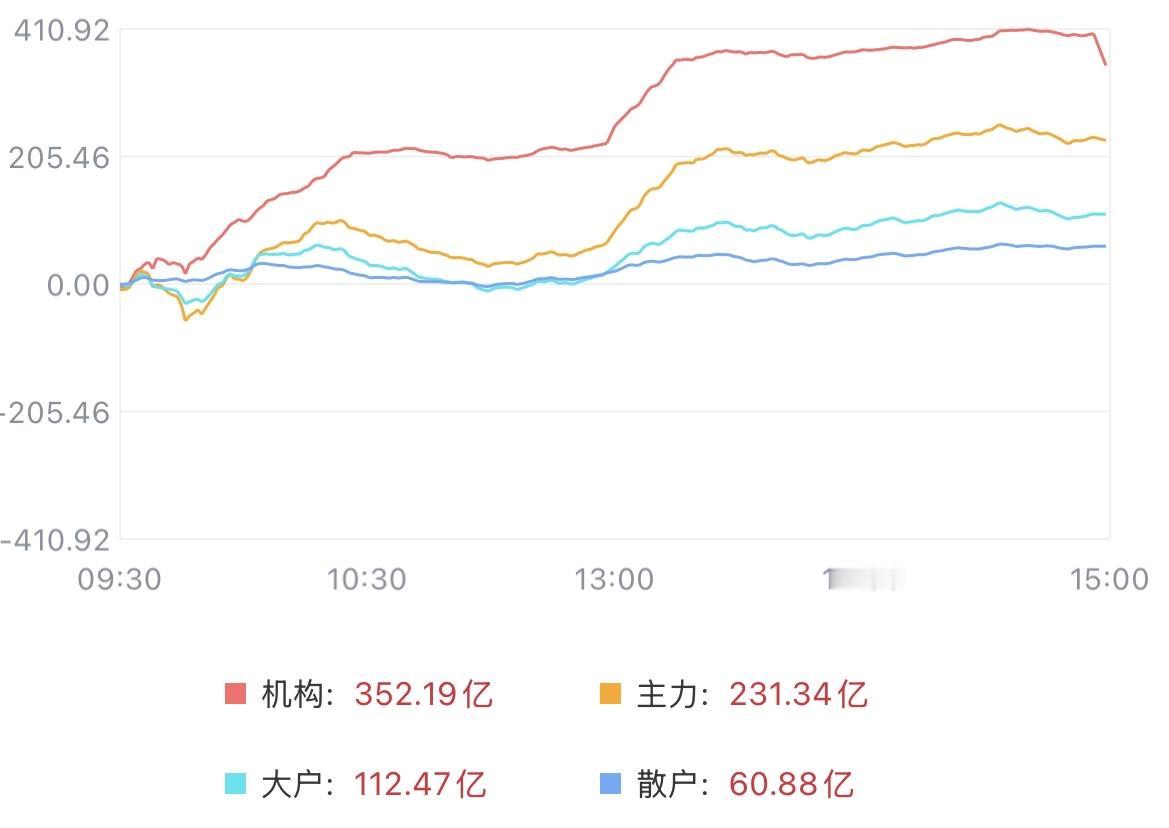Click the 410.92 y-axis label

[x=62, y=31]
